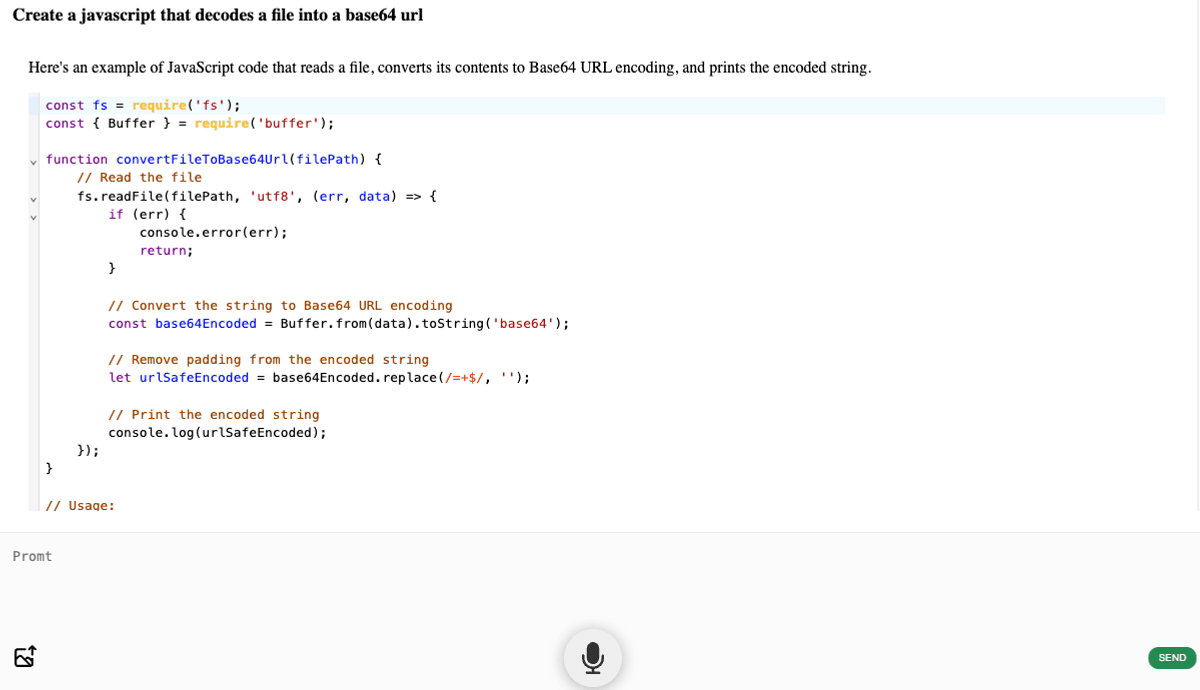Place cursor on the require('fs') line
1200x690 pixels.
[x=142, y=105]
